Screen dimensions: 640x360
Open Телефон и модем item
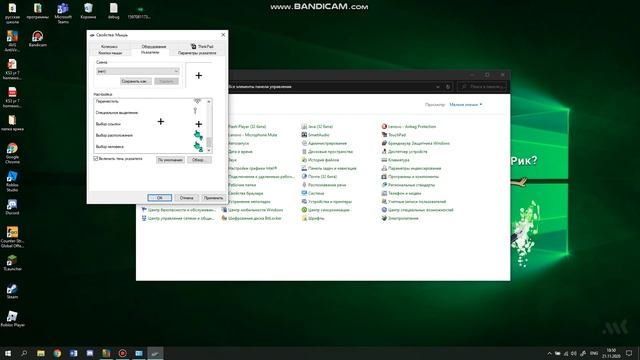(x=401, y=193)
